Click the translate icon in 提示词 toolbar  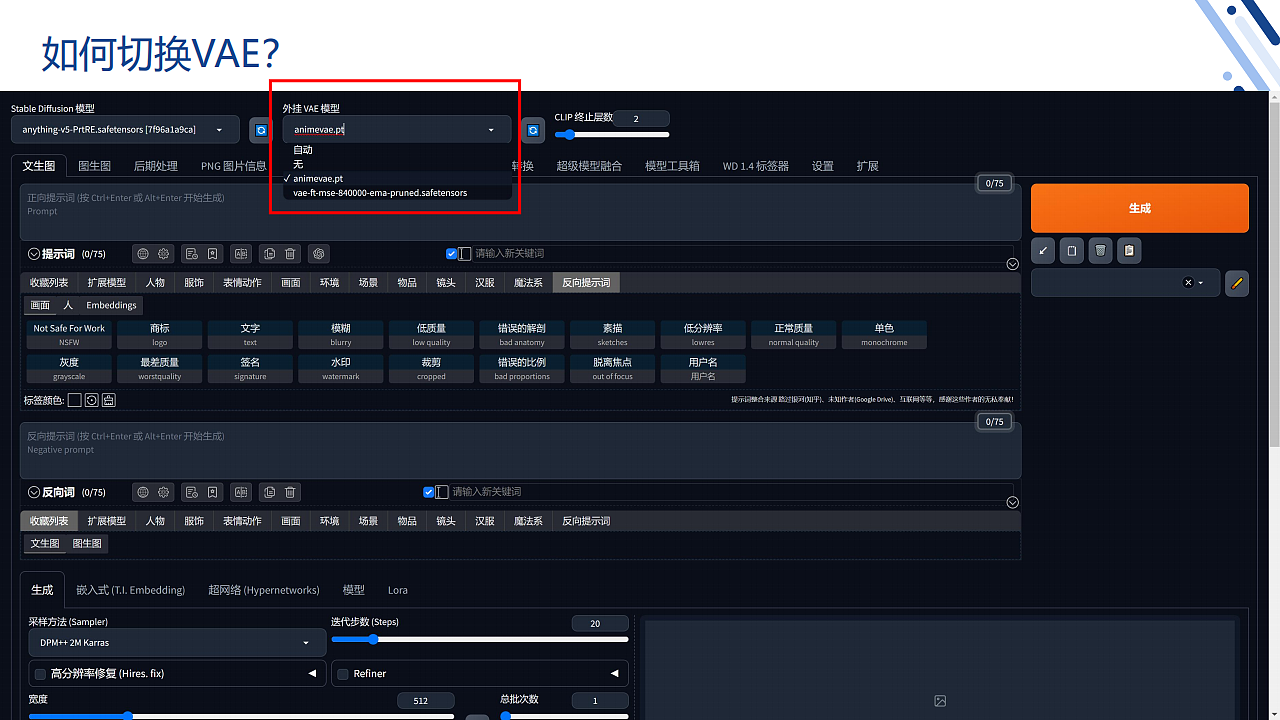(241, 254)
